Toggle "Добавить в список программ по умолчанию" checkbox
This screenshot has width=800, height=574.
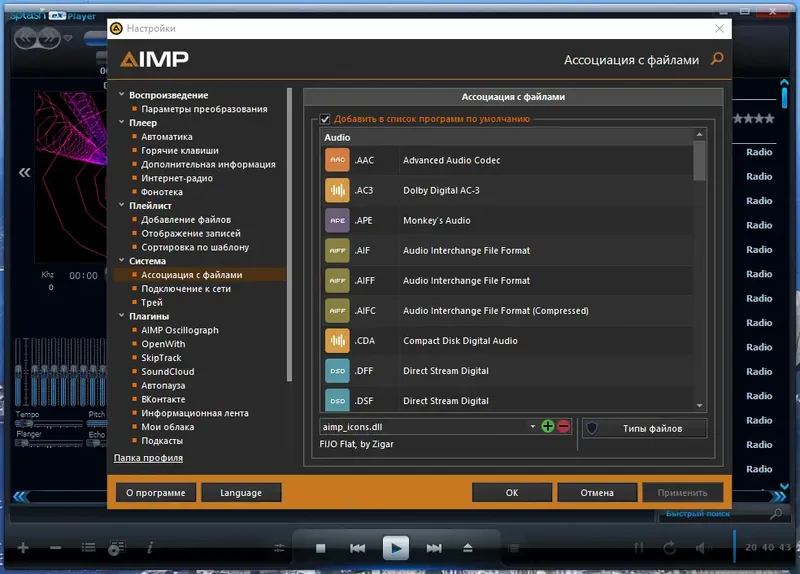[325, 119]
